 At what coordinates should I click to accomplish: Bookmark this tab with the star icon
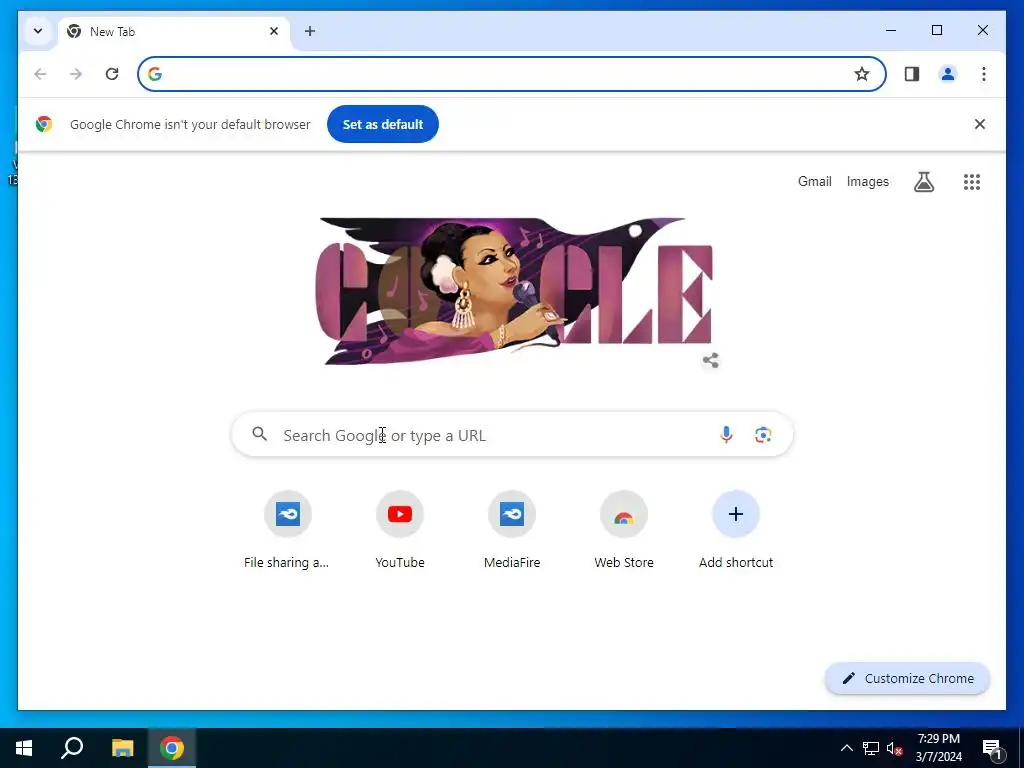point(862,74)
